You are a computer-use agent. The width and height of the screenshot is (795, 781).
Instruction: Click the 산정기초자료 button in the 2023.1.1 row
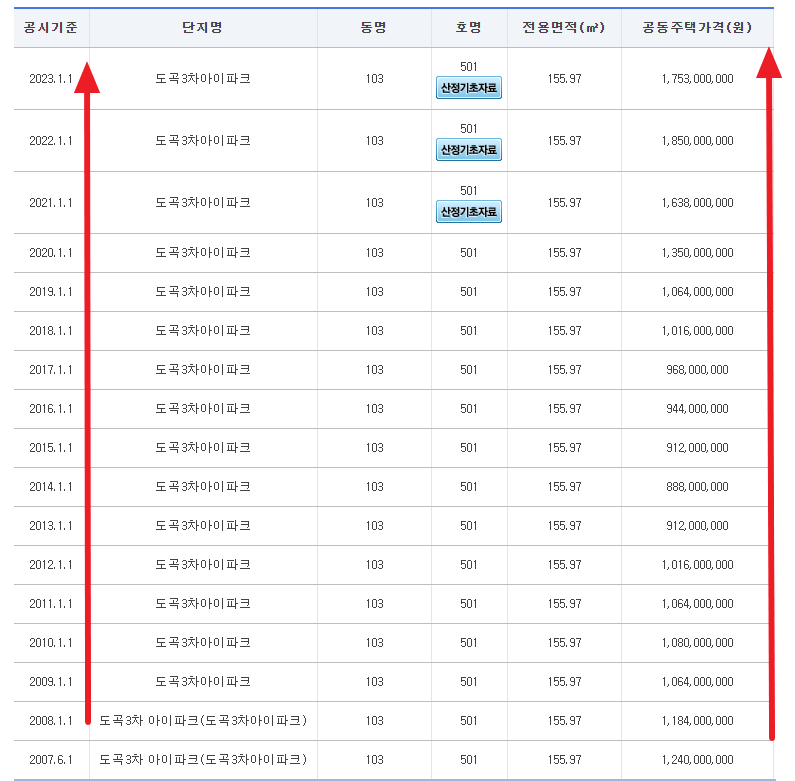(468, 88)
